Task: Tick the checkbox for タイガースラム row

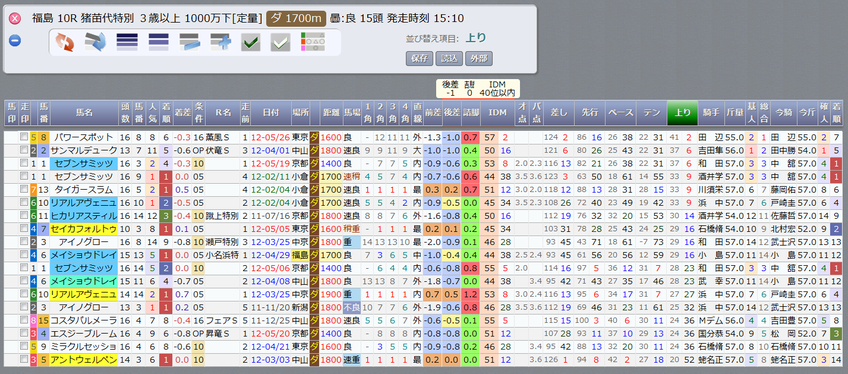Action: pyautogui.click(x=23, y=190)
